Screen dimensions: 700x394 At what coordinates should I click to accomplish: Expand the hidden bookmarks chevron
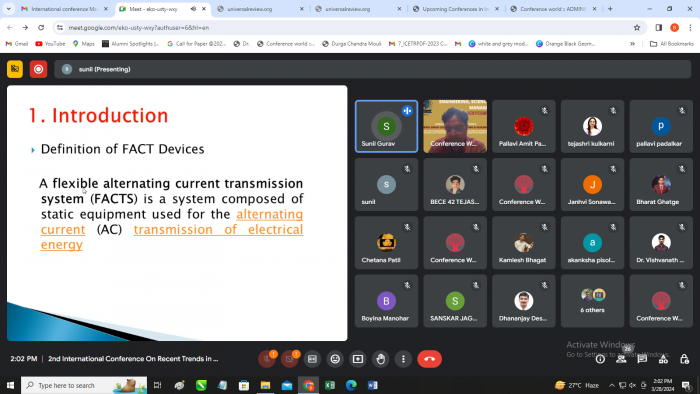632,44
